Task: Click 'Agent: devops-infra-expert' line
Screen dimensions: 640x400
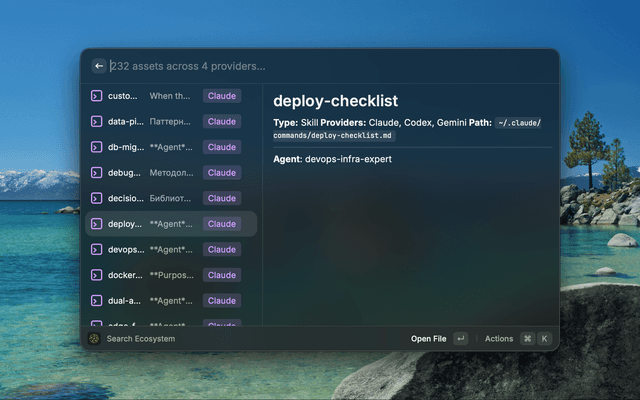Action: [x=332, y=159]
